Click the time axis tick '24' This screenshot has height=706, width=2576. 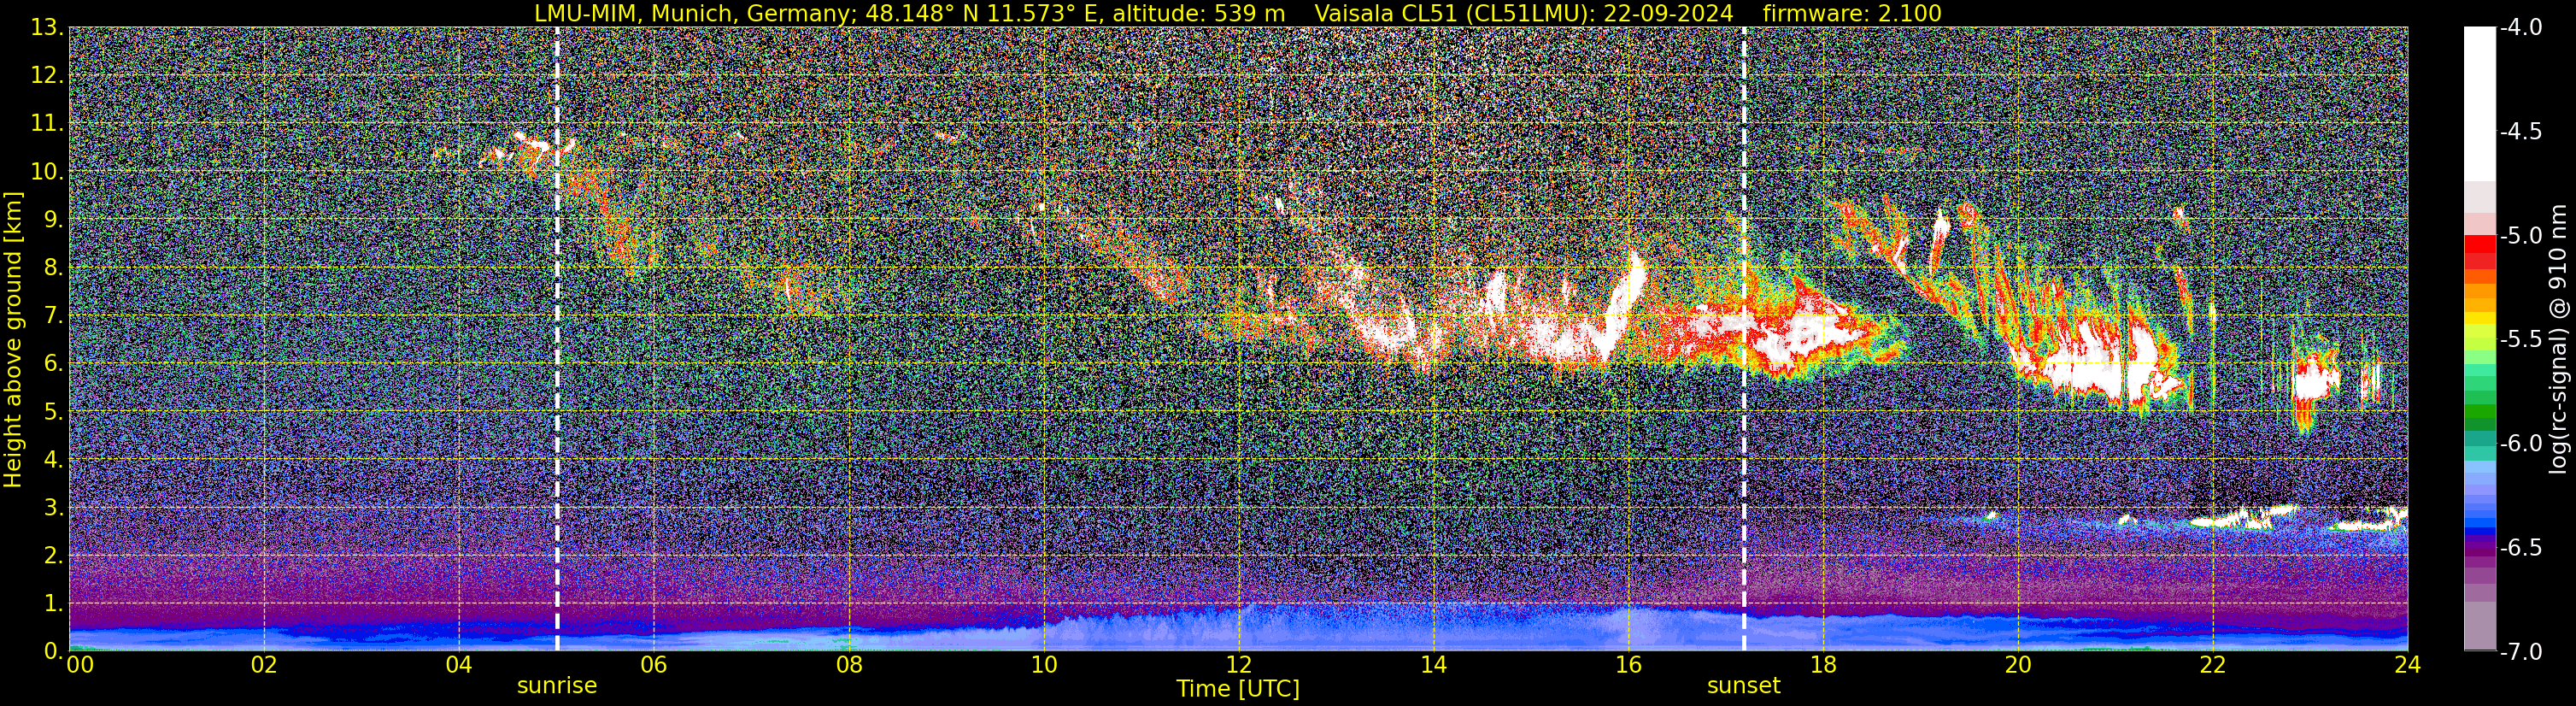[x=2408, y=665]
